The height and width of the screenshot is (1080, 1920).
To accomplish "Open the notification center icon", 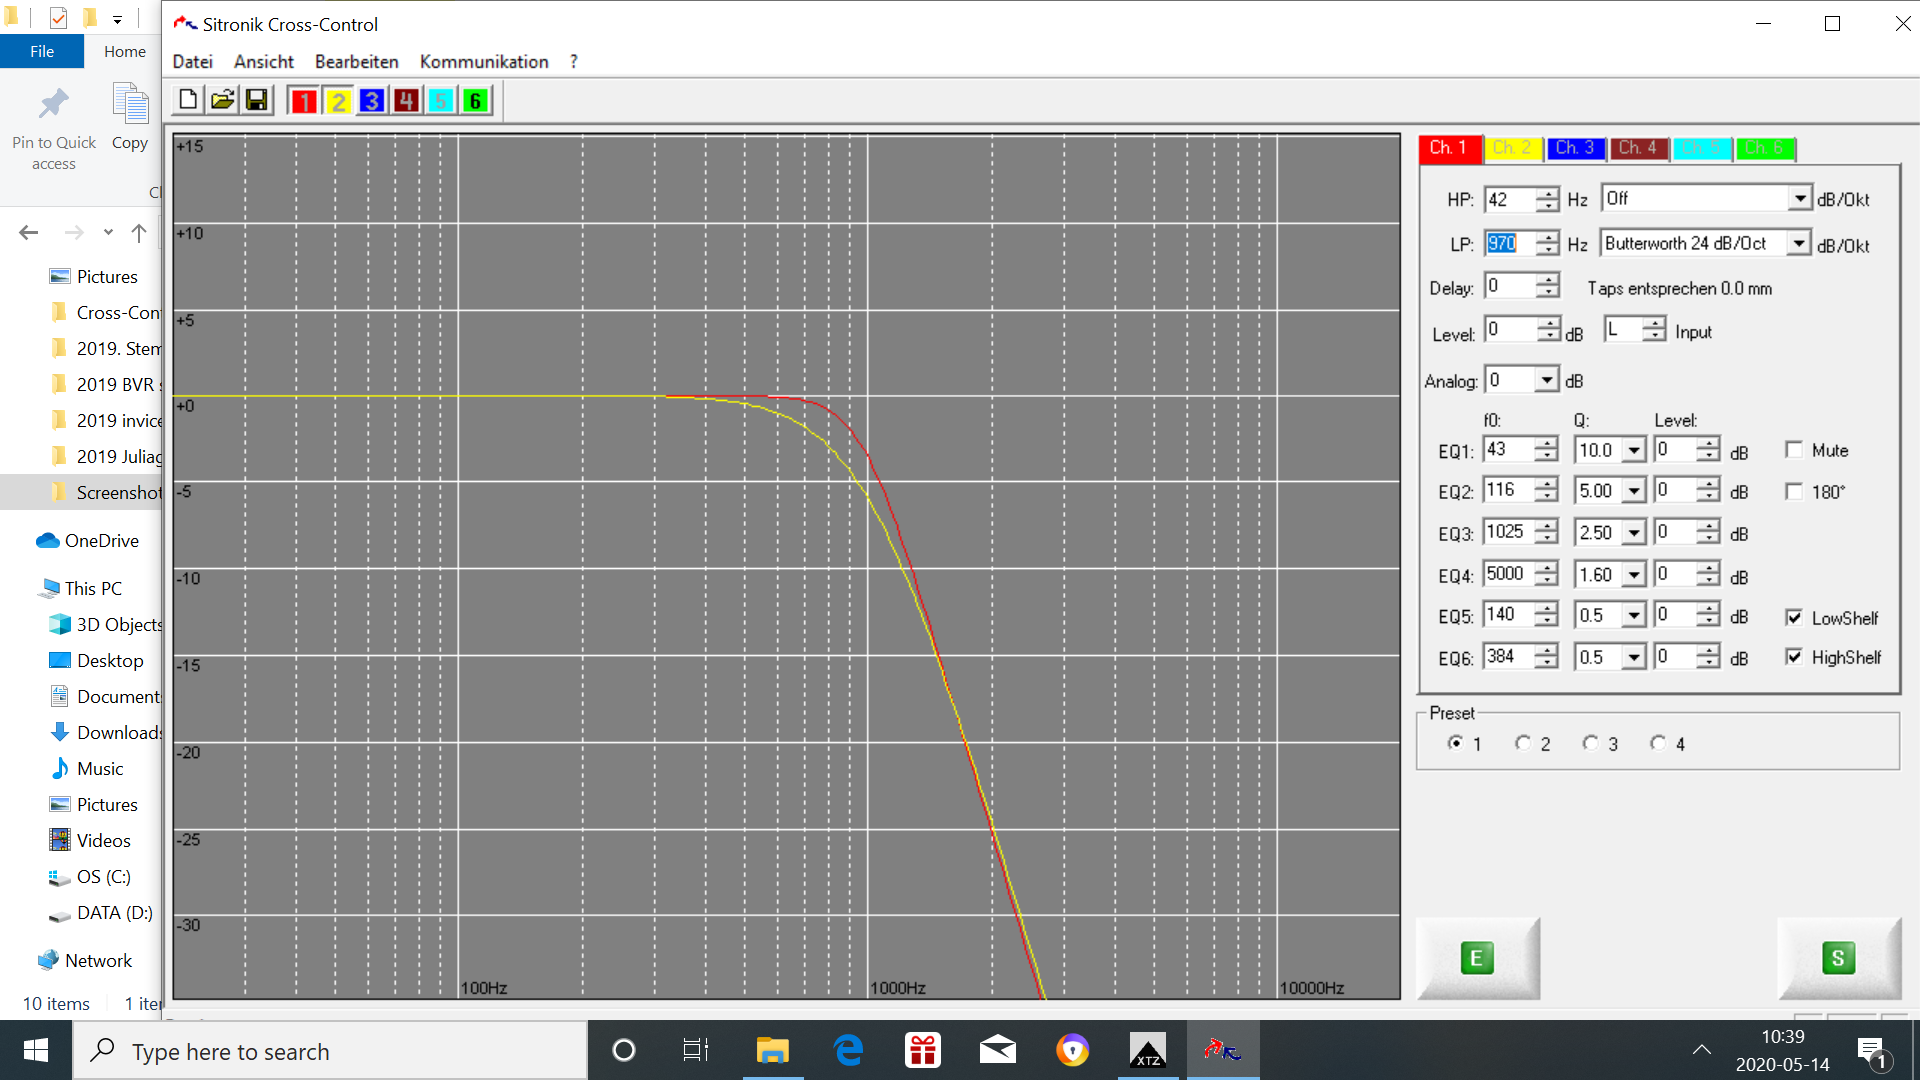I will point(1872,1052).
